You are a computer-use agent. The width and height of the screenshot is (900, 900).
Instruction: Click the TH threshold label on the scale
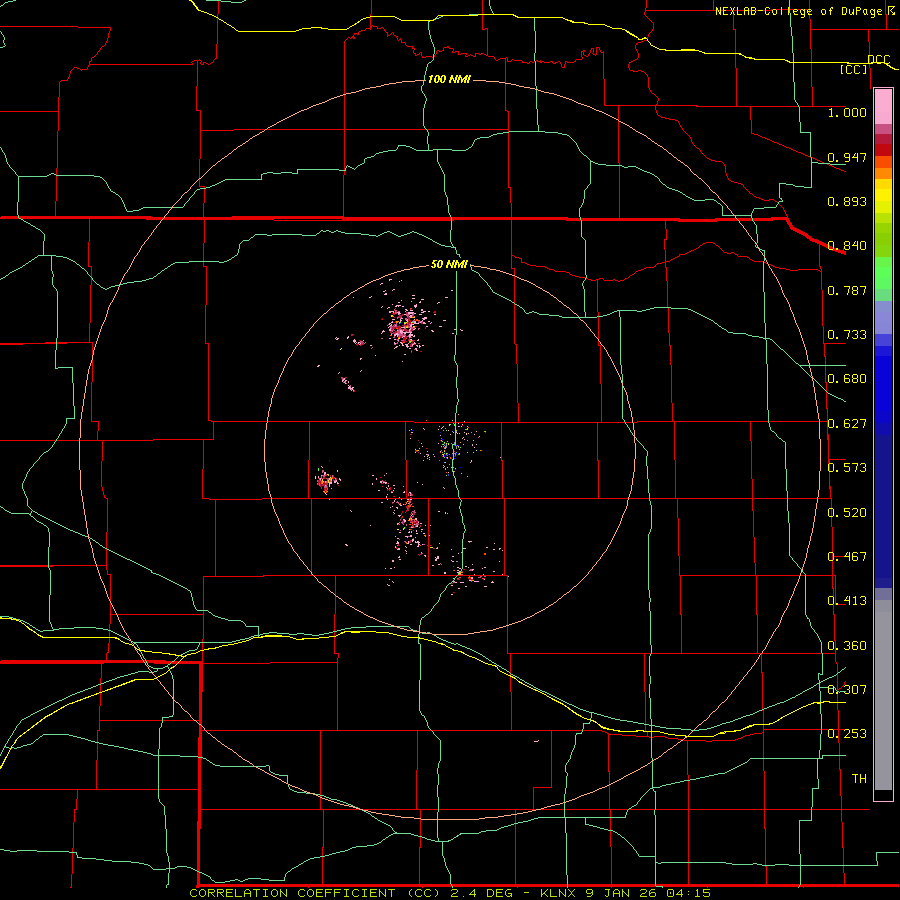pyautogui.click(x=859, y=779)
